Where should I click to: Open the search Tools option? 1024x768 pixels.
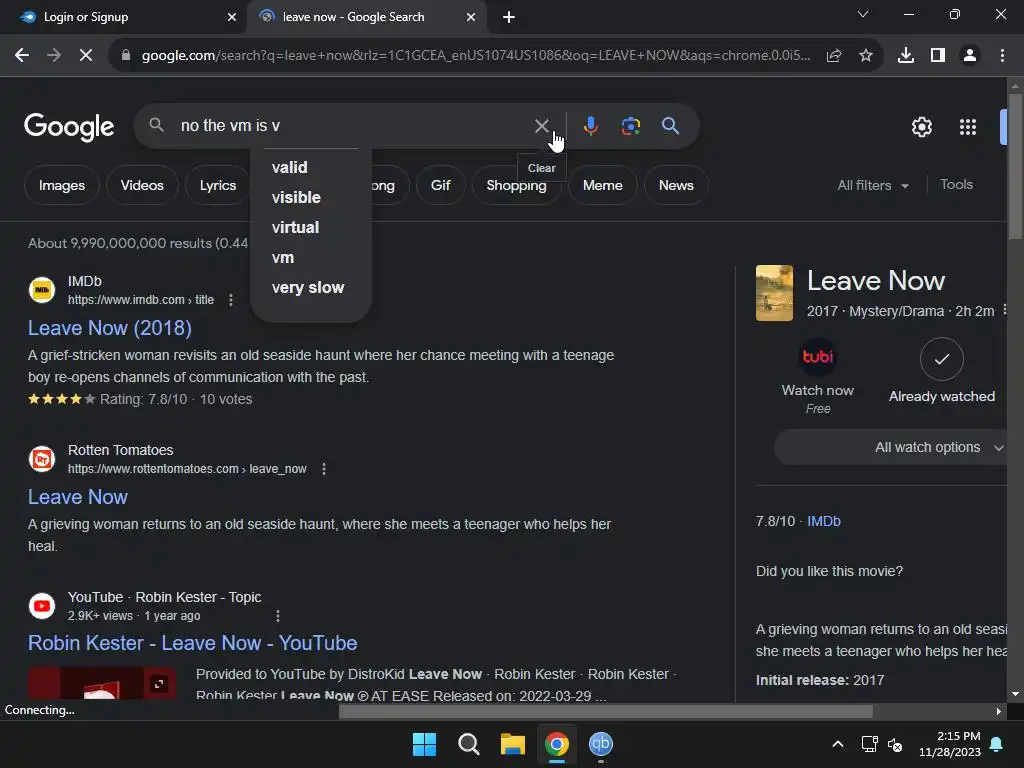tap(956, 185)
